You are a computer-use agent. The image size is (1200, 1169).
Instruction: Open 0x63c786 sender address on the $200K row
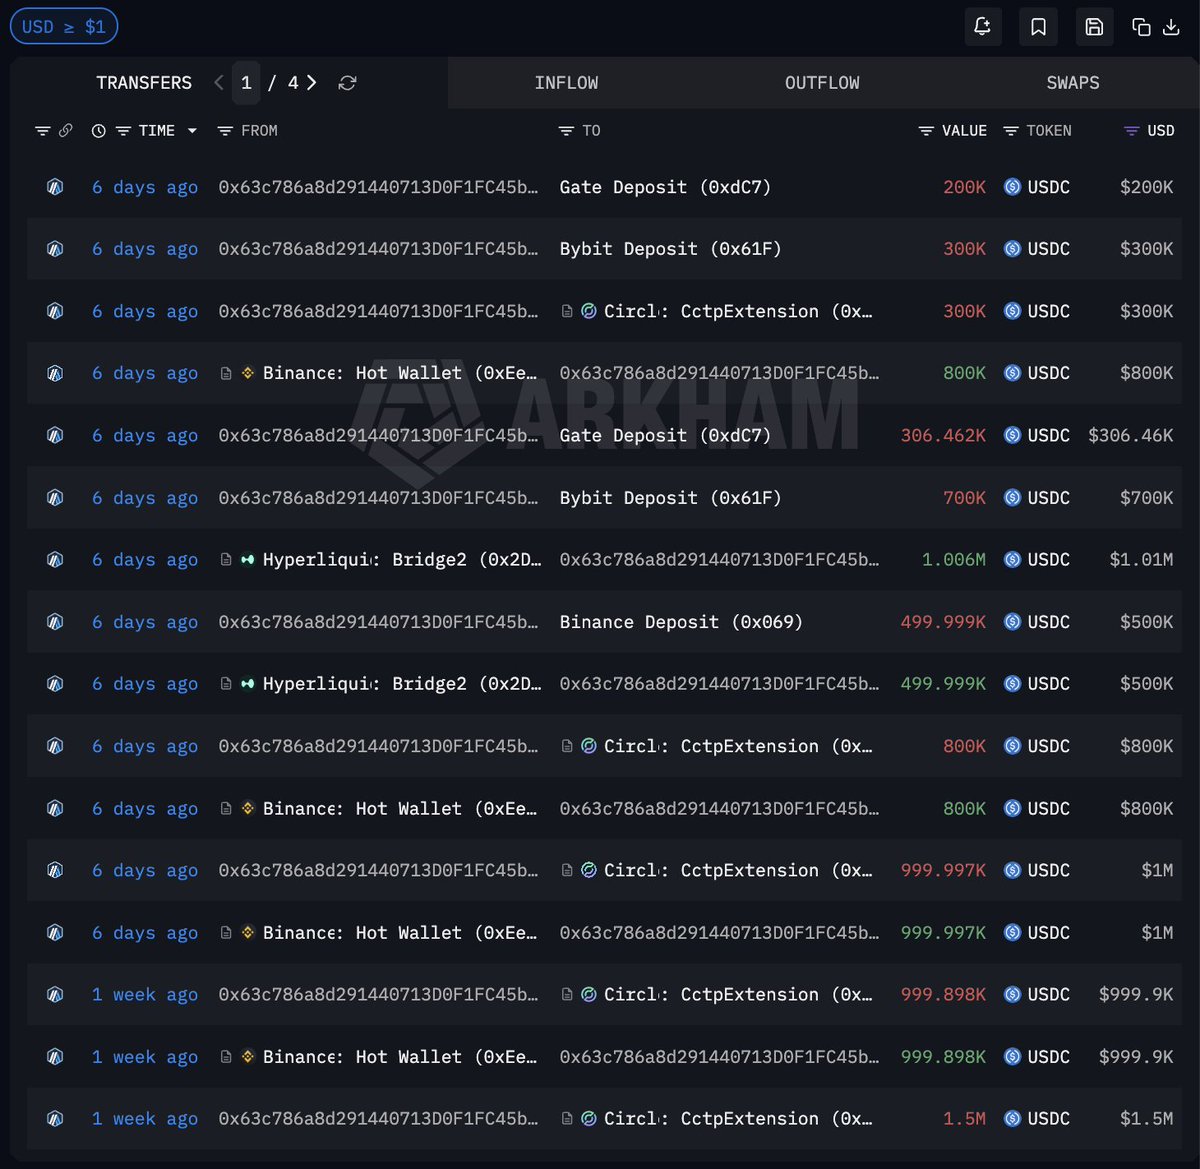(378, 187)
